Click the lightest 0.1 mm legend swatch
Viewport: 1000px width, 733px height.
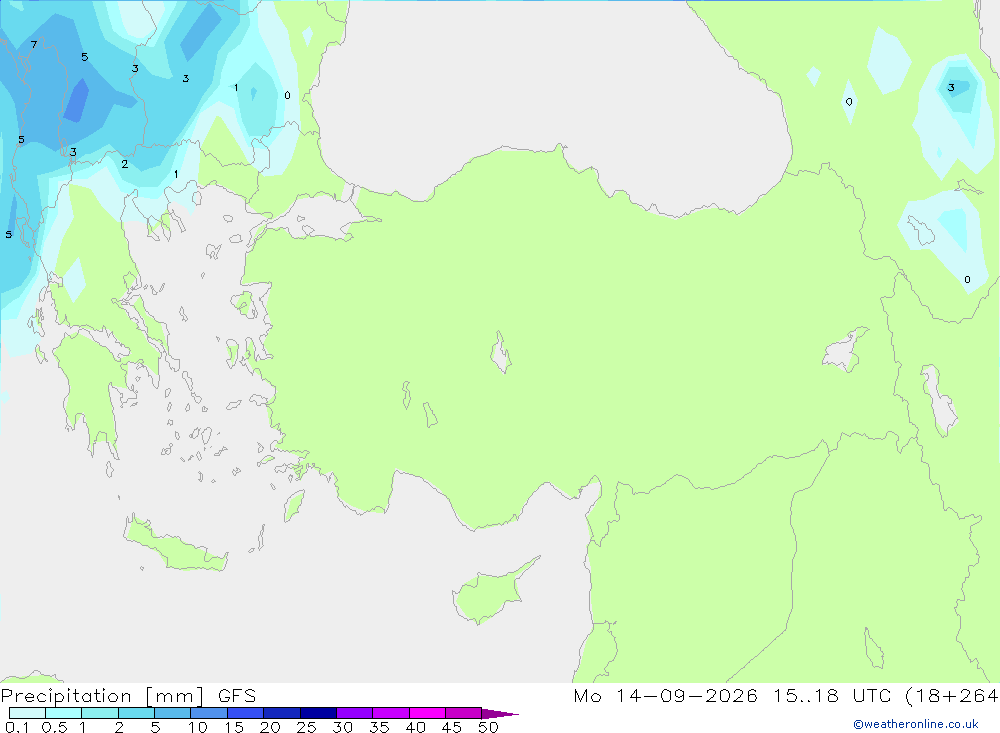pos(27,713)
